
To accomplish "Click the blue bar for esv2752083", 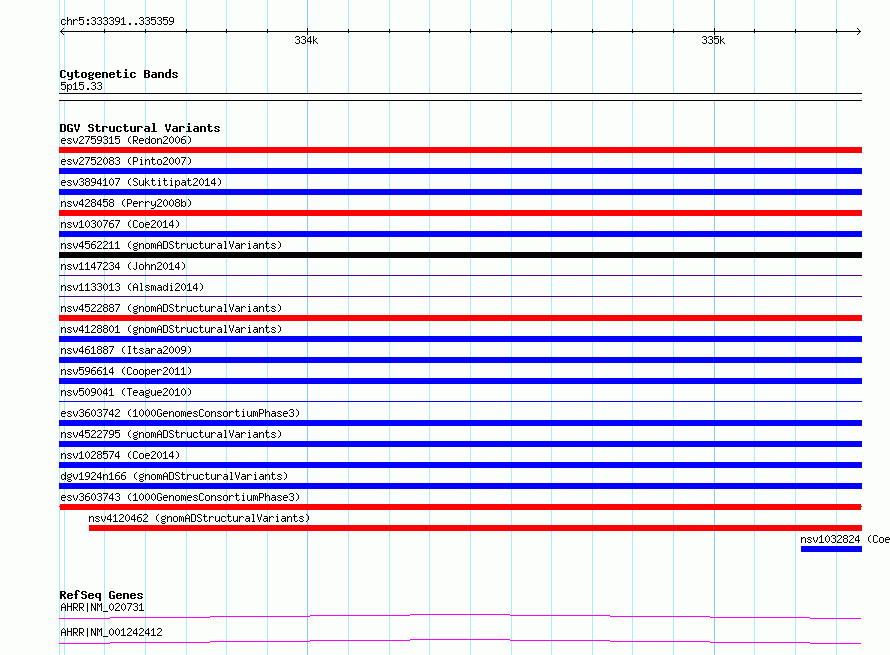I will (x=460, y=171).
